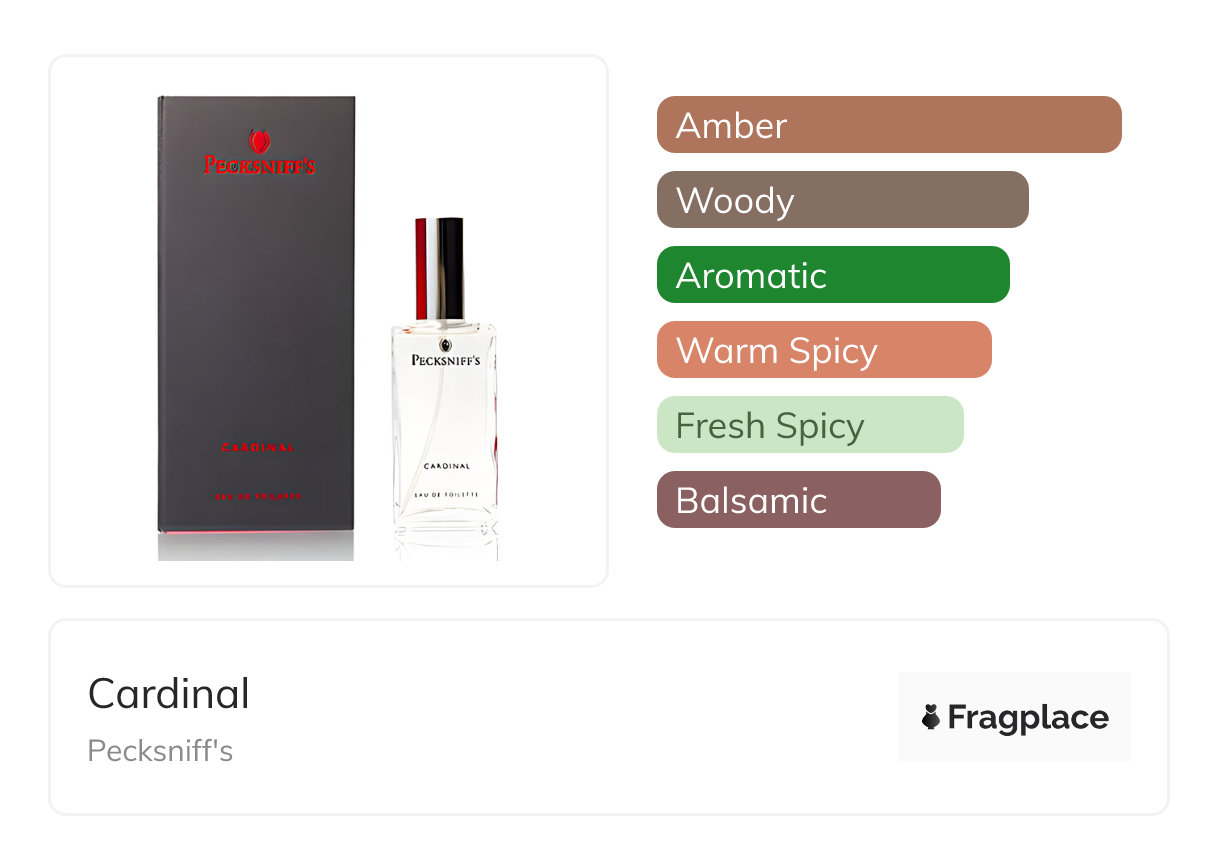Screen dimensions: 1218x864
Task: Select the green Aromatic accord bar
Action: (x=833, y=275)
